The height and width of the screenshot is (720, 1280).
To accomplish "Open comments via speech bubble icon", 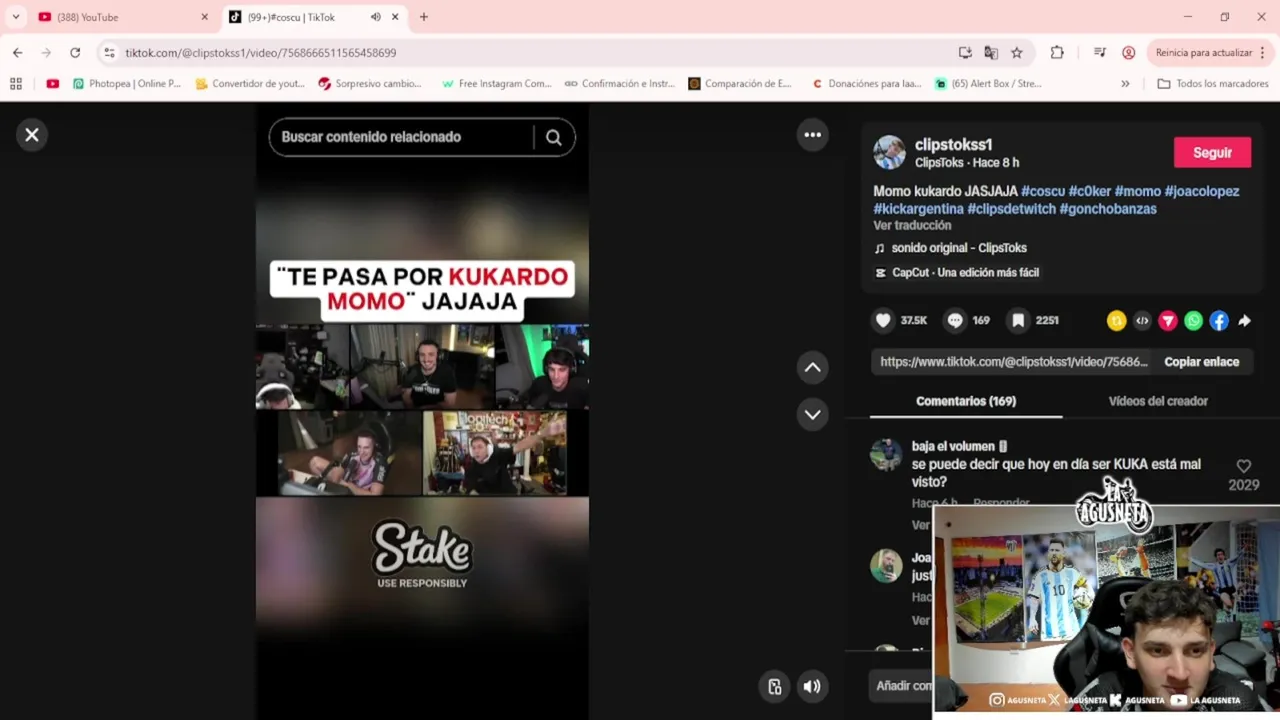I will pyautogui.click(x=955, y=320).
